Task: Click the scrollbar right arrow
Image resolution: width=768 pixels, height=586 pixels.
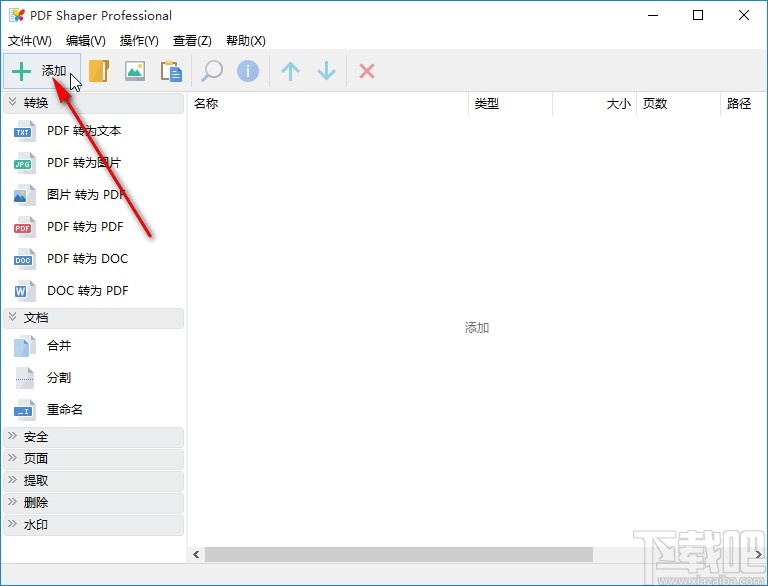Action: click(x=758, y=555)
